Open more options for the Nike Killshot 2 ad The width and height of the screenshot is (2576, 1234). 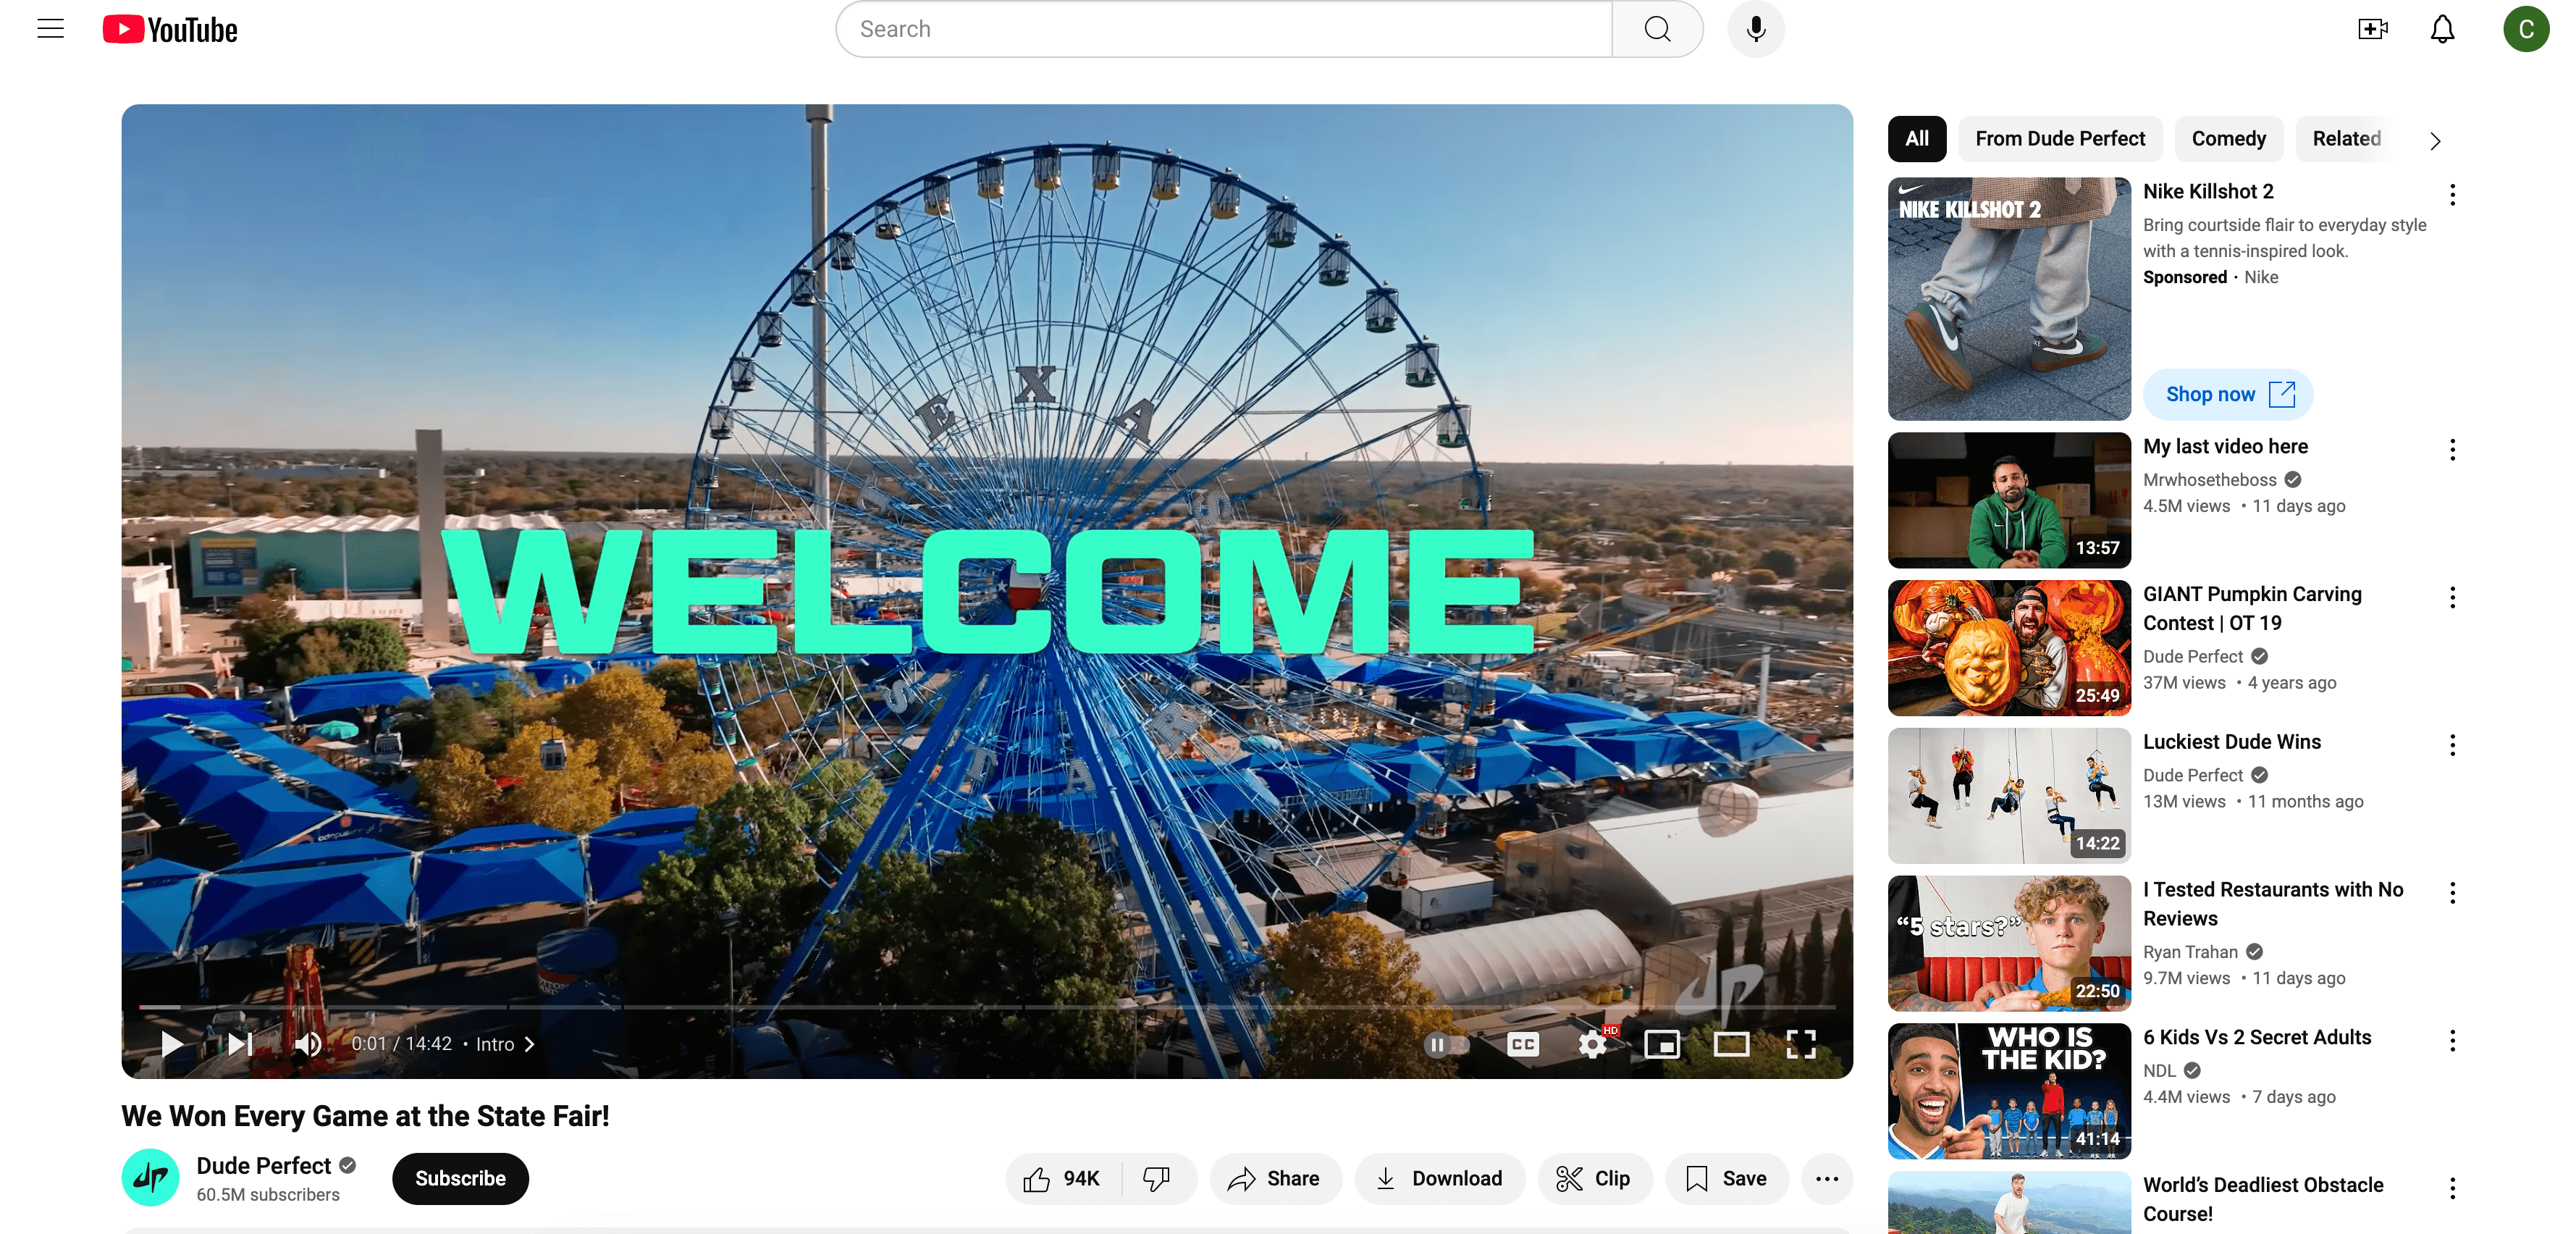pos(2452,195)
